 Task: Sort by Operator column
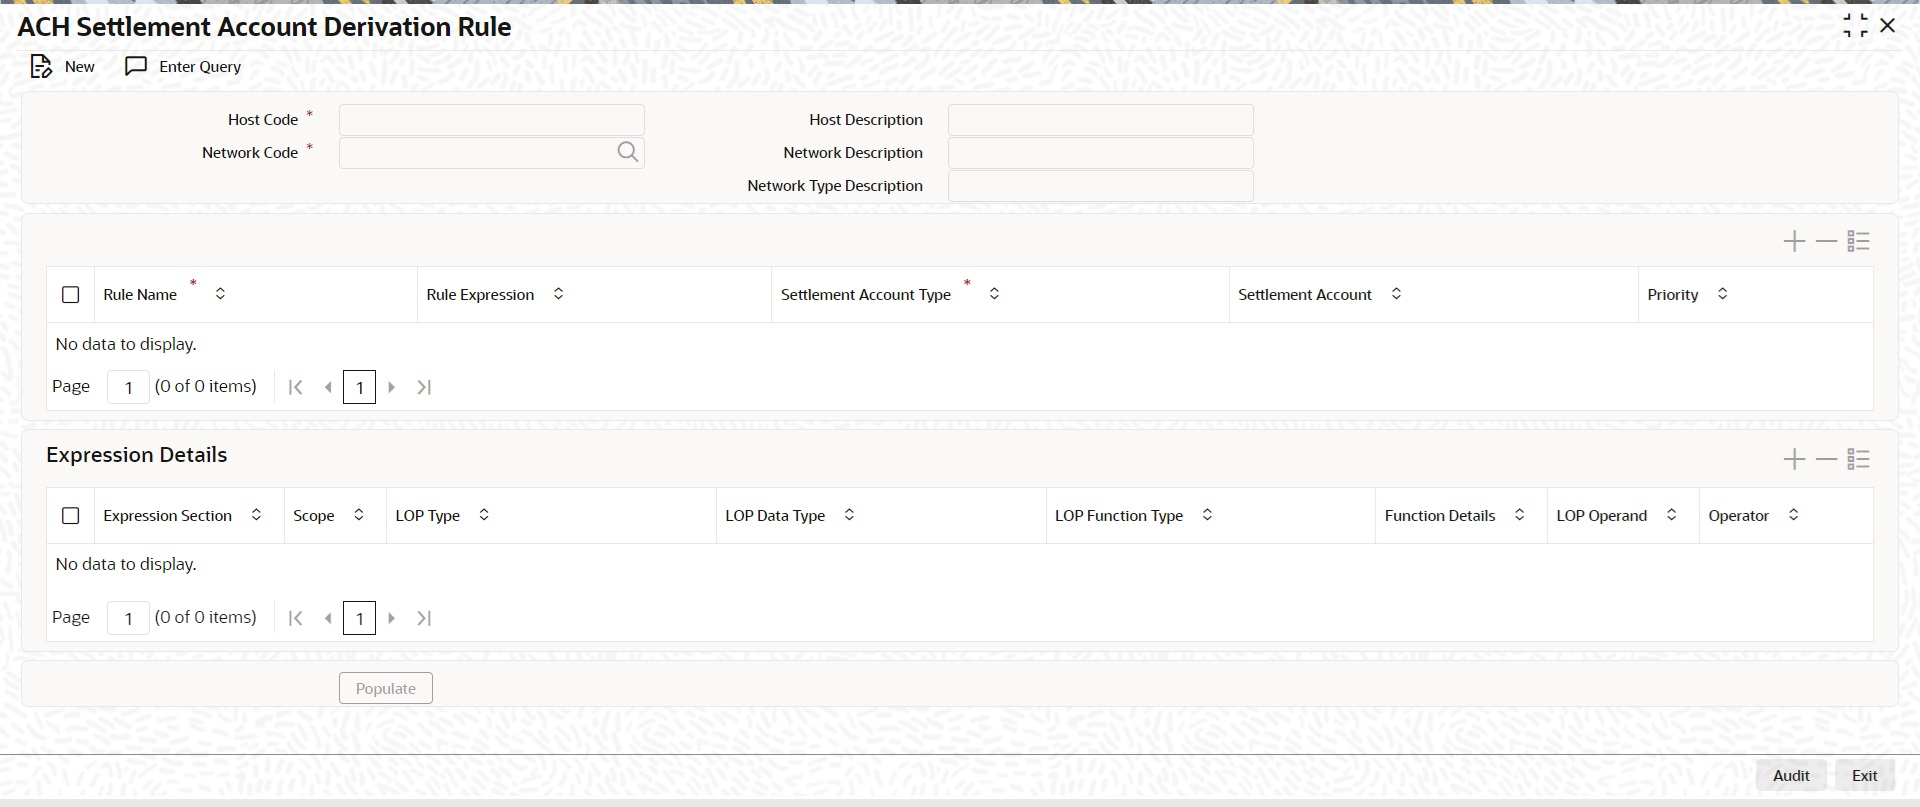coord(1794,515)
